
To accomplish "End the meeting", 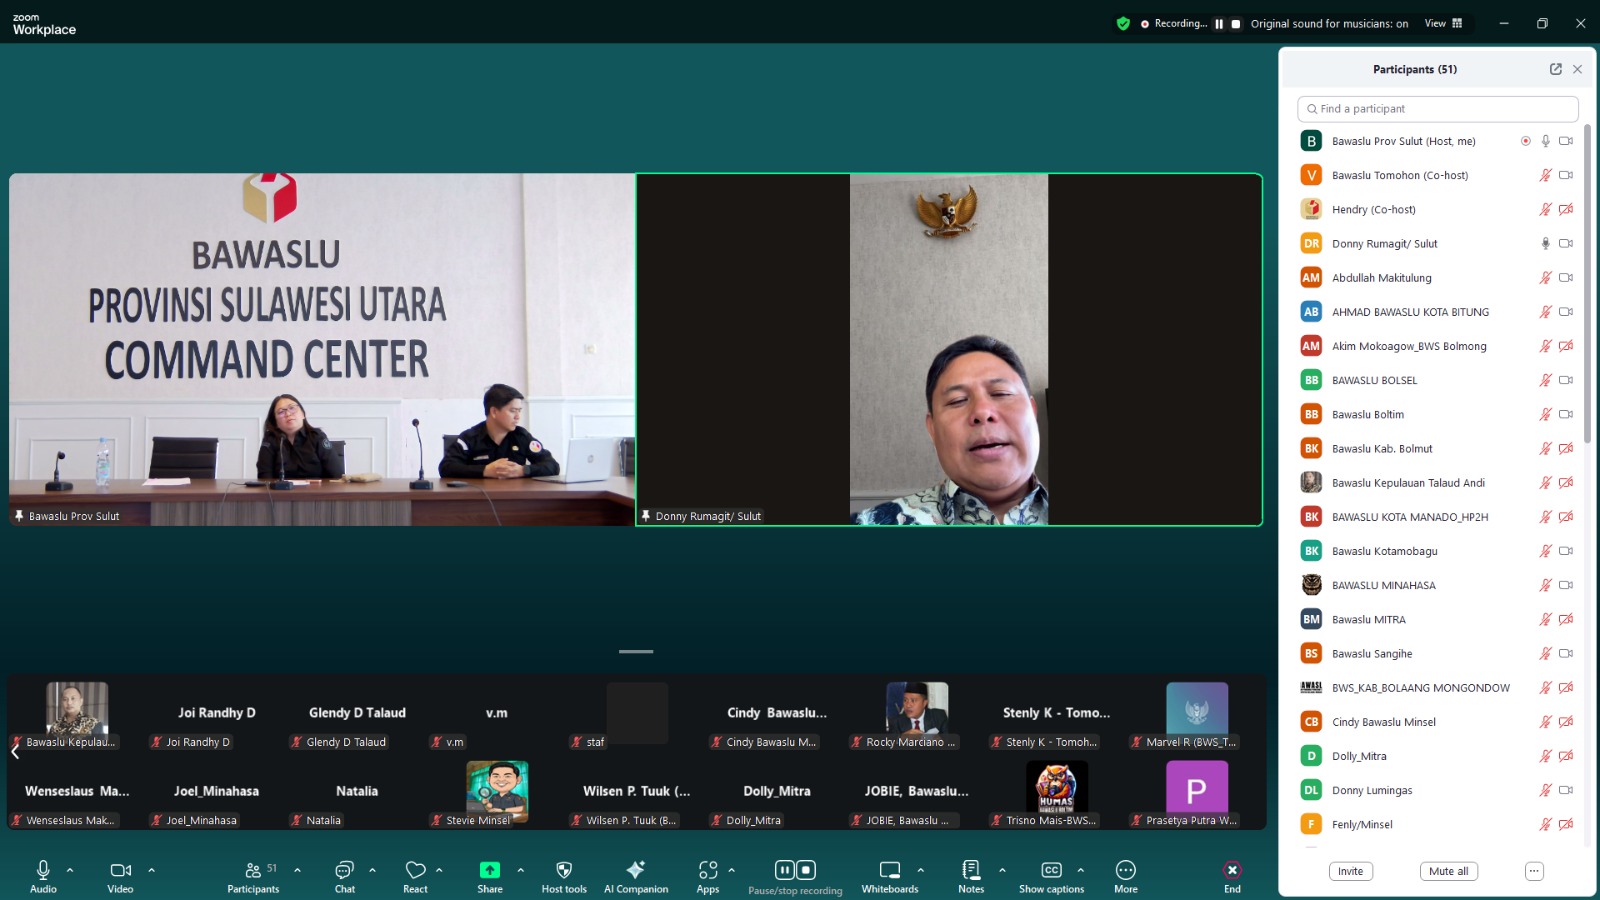I will 1232,876.
